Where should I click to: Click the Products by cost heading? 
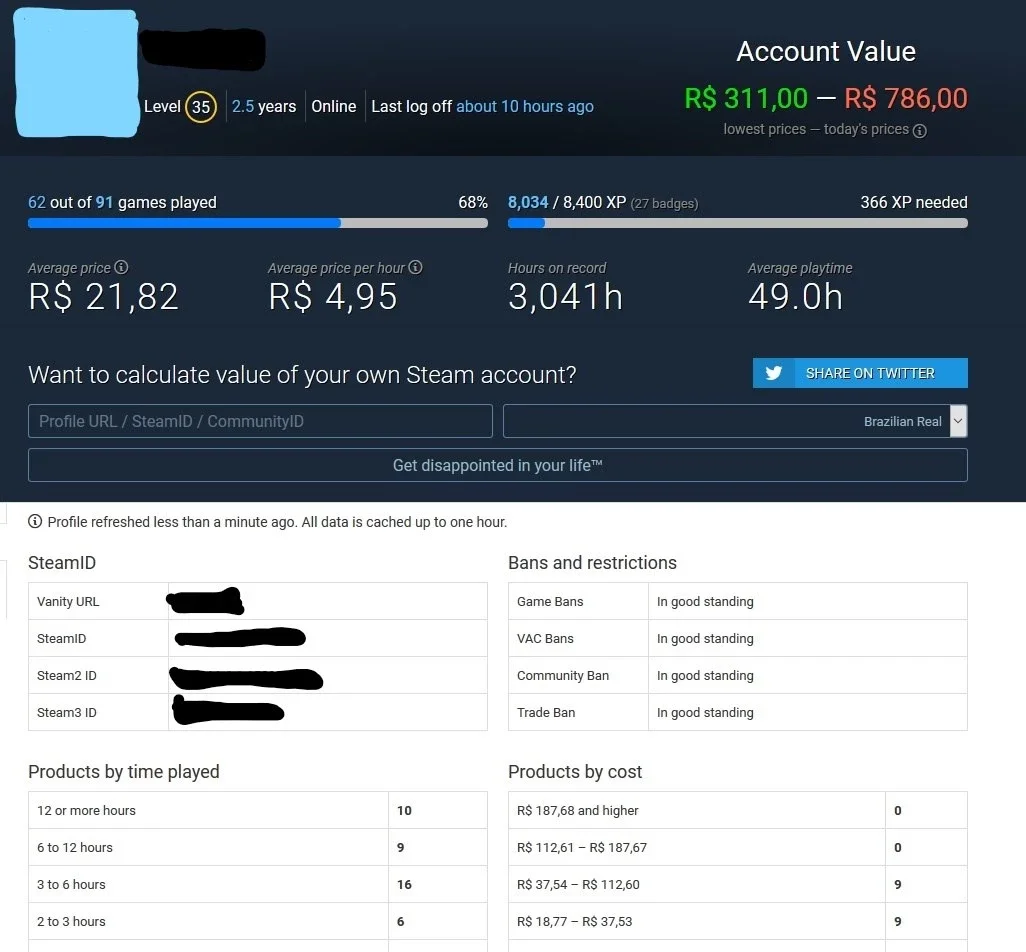pyautogui.click(x=575, y=772)
